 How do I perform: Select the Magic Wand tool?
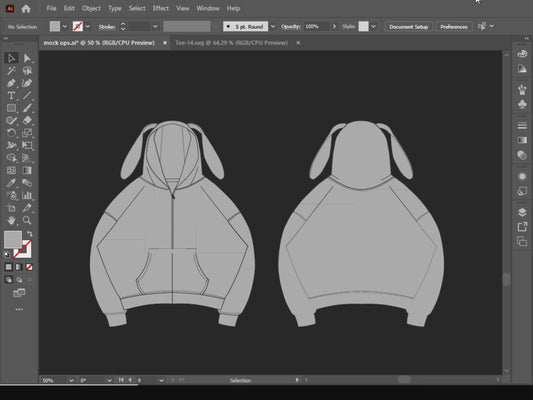(x=11, y=71)
